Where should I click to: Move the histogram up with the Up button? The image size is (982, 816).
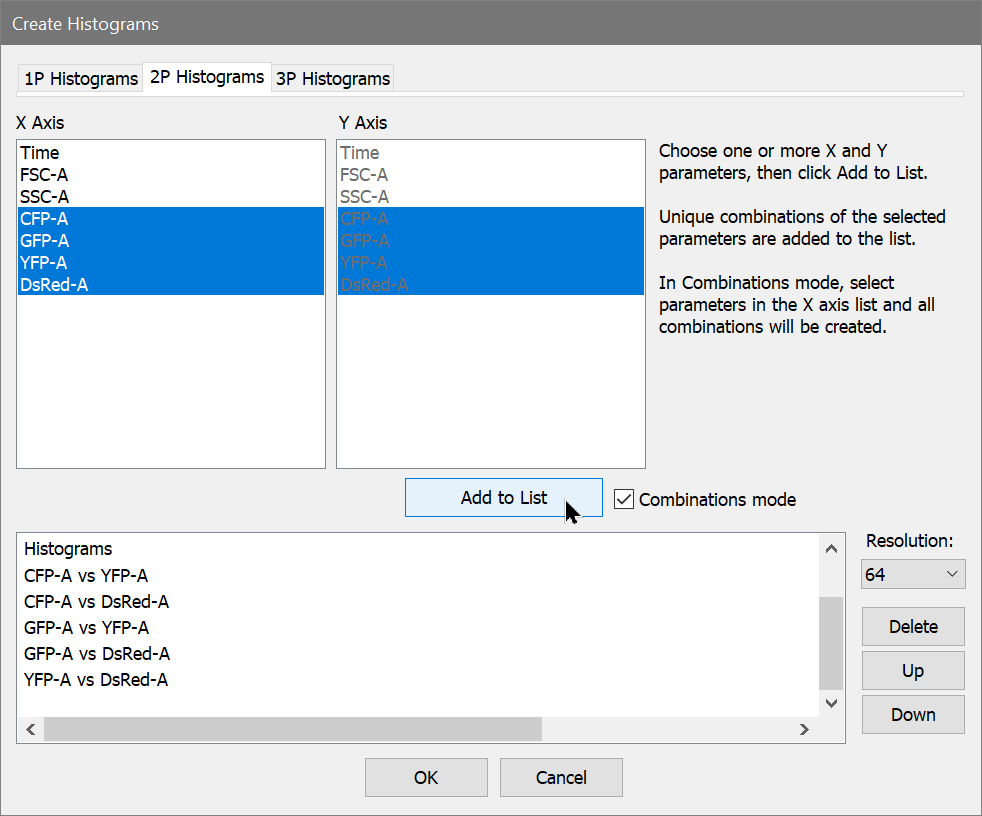click(912, 671)
